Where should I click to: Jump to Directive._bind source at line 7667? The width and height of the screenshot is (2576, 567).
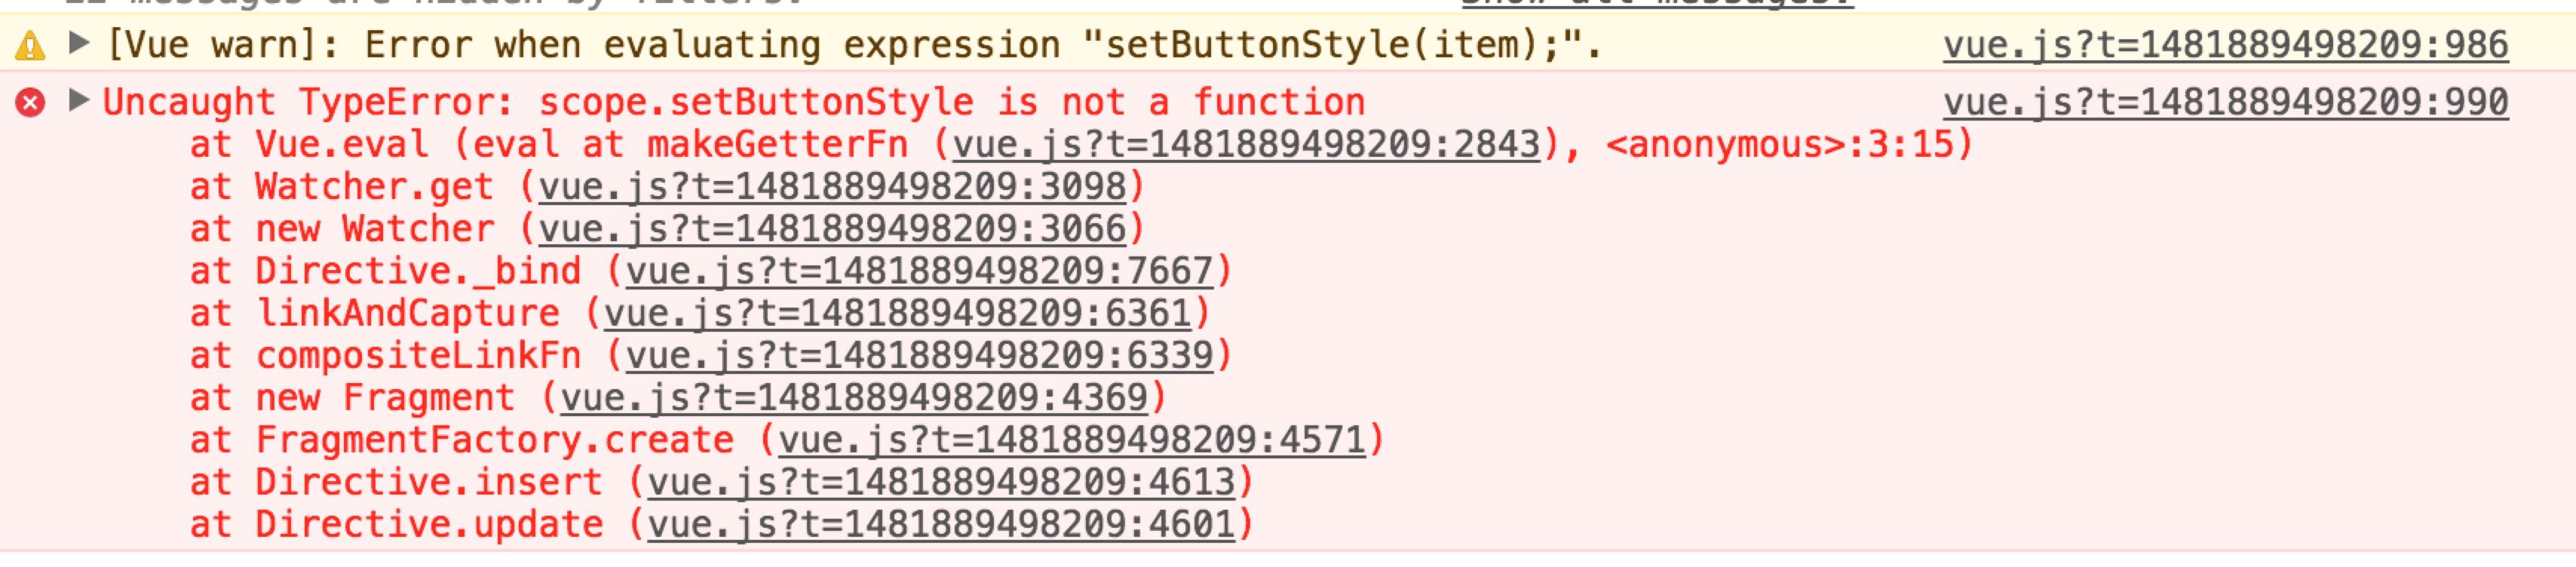click(x=919, y=271)
